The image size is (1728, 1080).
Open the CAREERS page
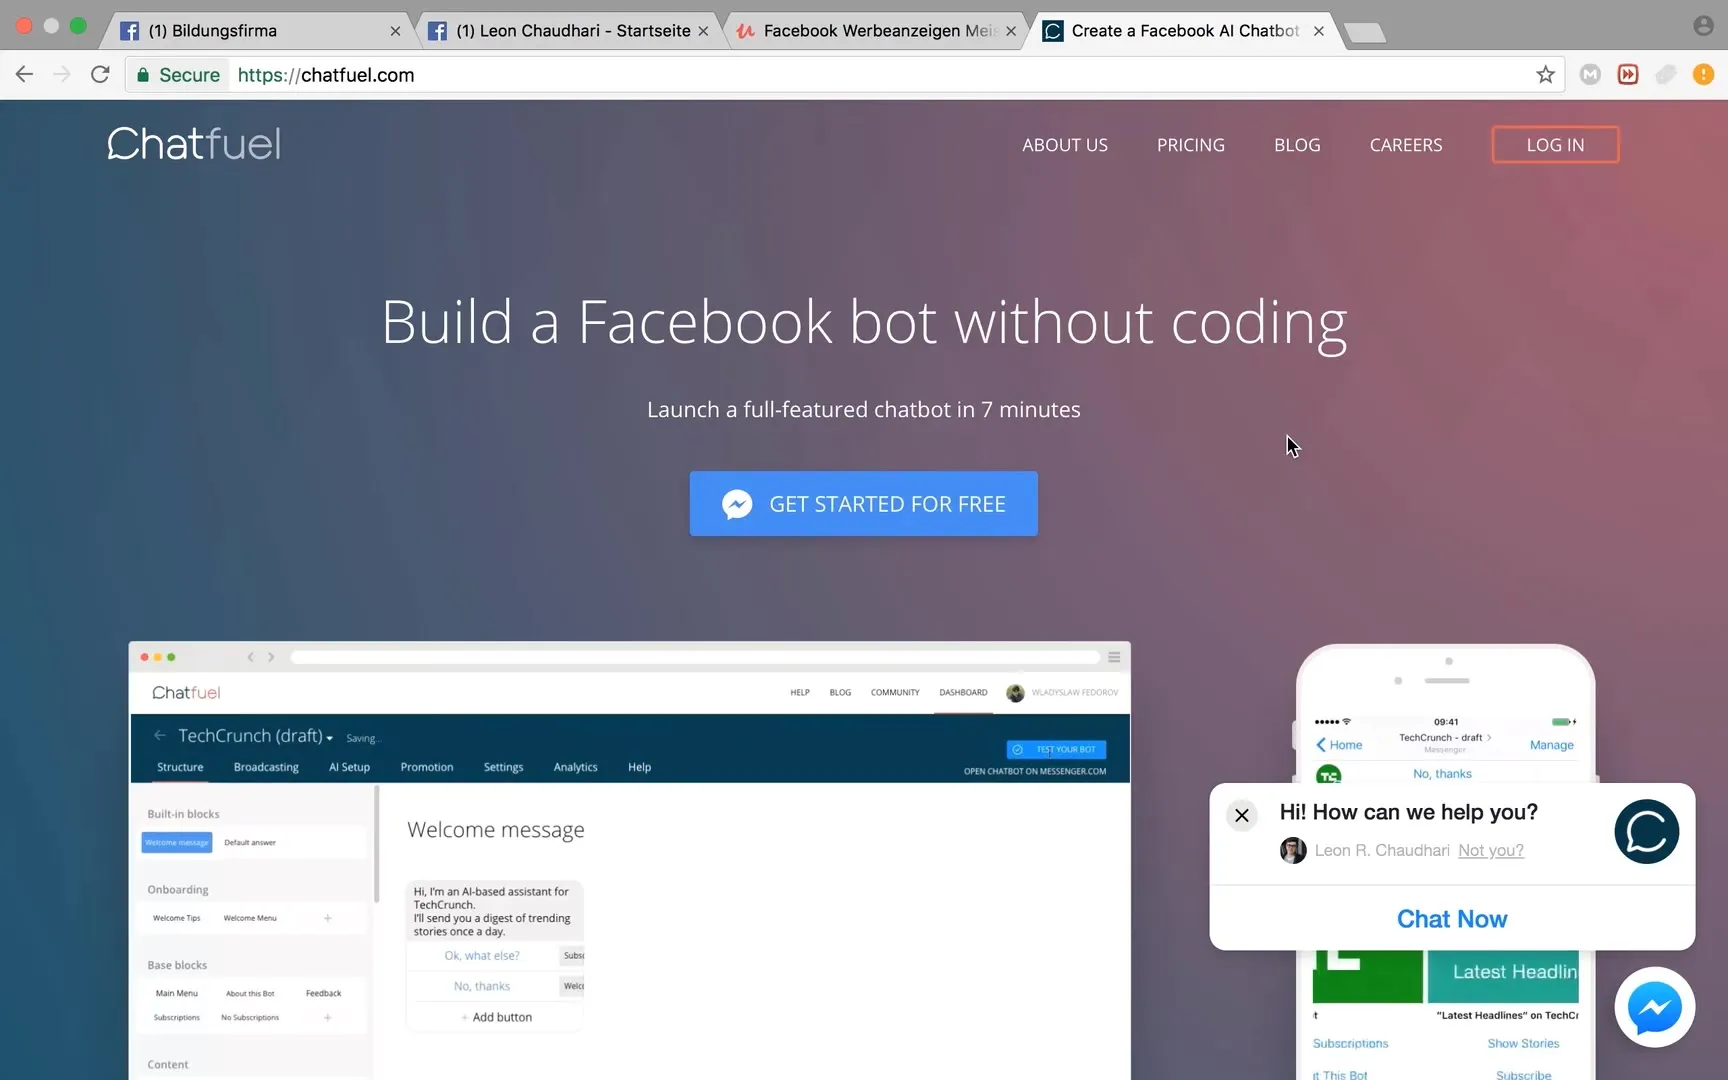1406,145
